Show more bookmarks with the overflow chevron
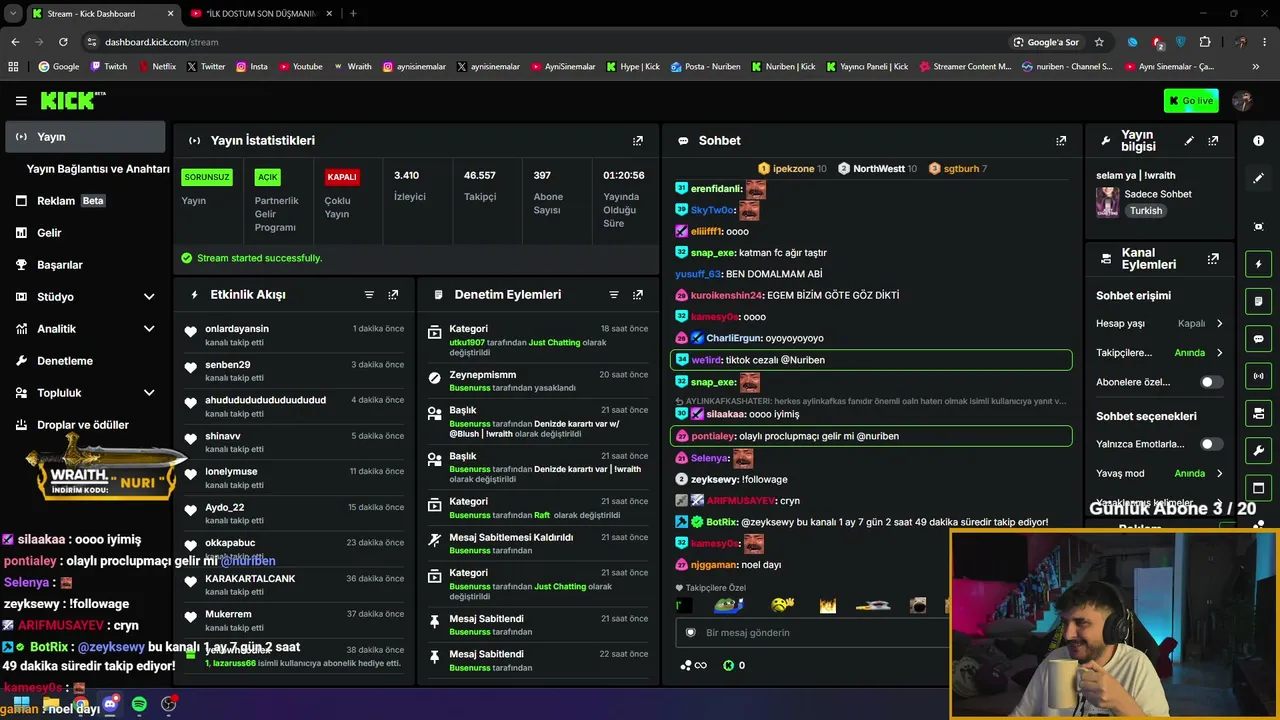Screen dimensions: 1280x720 [1256, 67]
